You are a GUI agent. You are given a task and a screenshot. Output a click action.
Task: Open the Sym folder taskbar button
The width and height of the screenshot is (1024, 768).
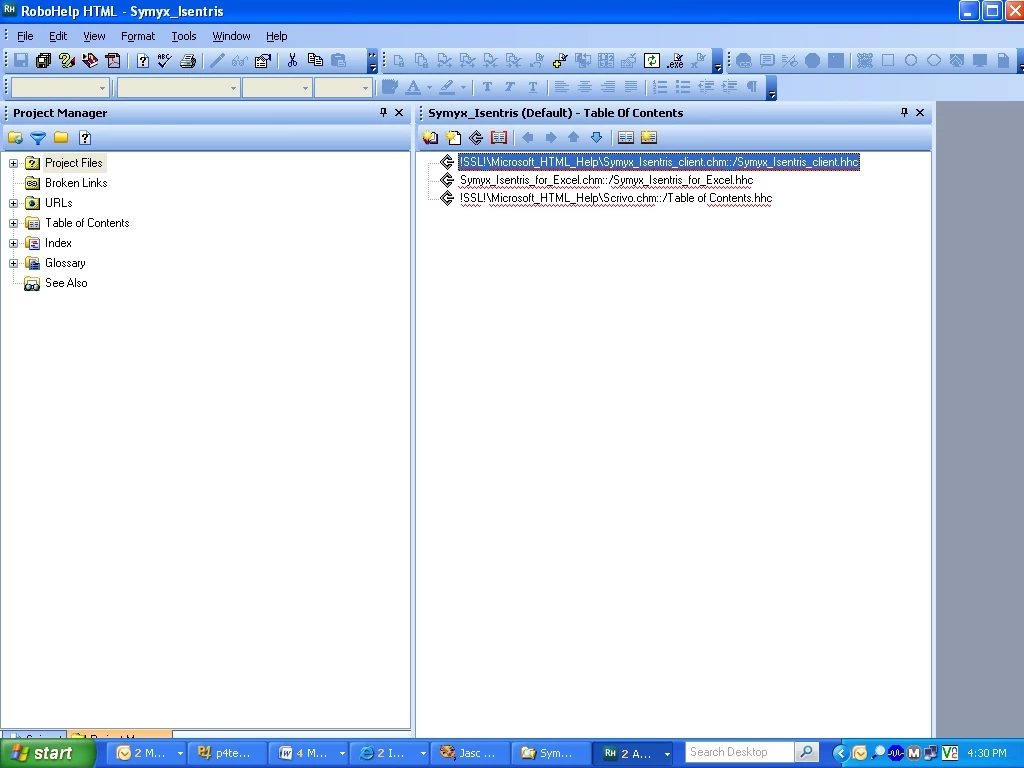[x=551, y=753]
